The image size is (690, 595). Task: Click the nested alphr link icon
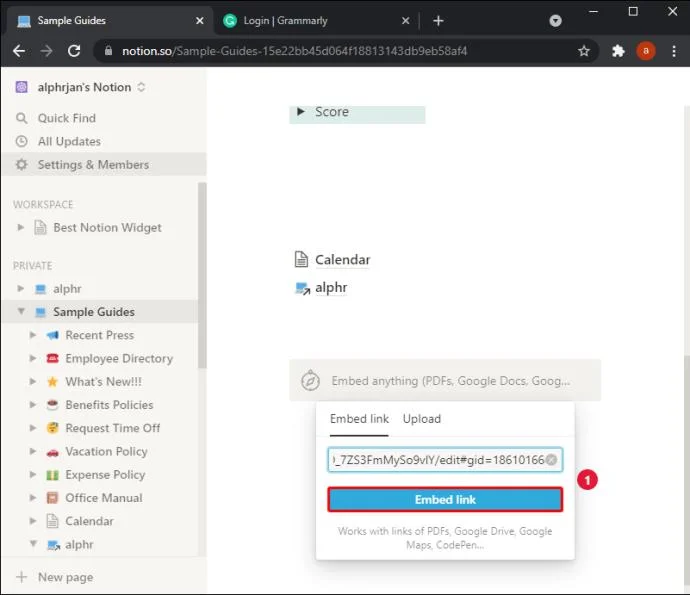pyautogui.click(x=53, y=545)
